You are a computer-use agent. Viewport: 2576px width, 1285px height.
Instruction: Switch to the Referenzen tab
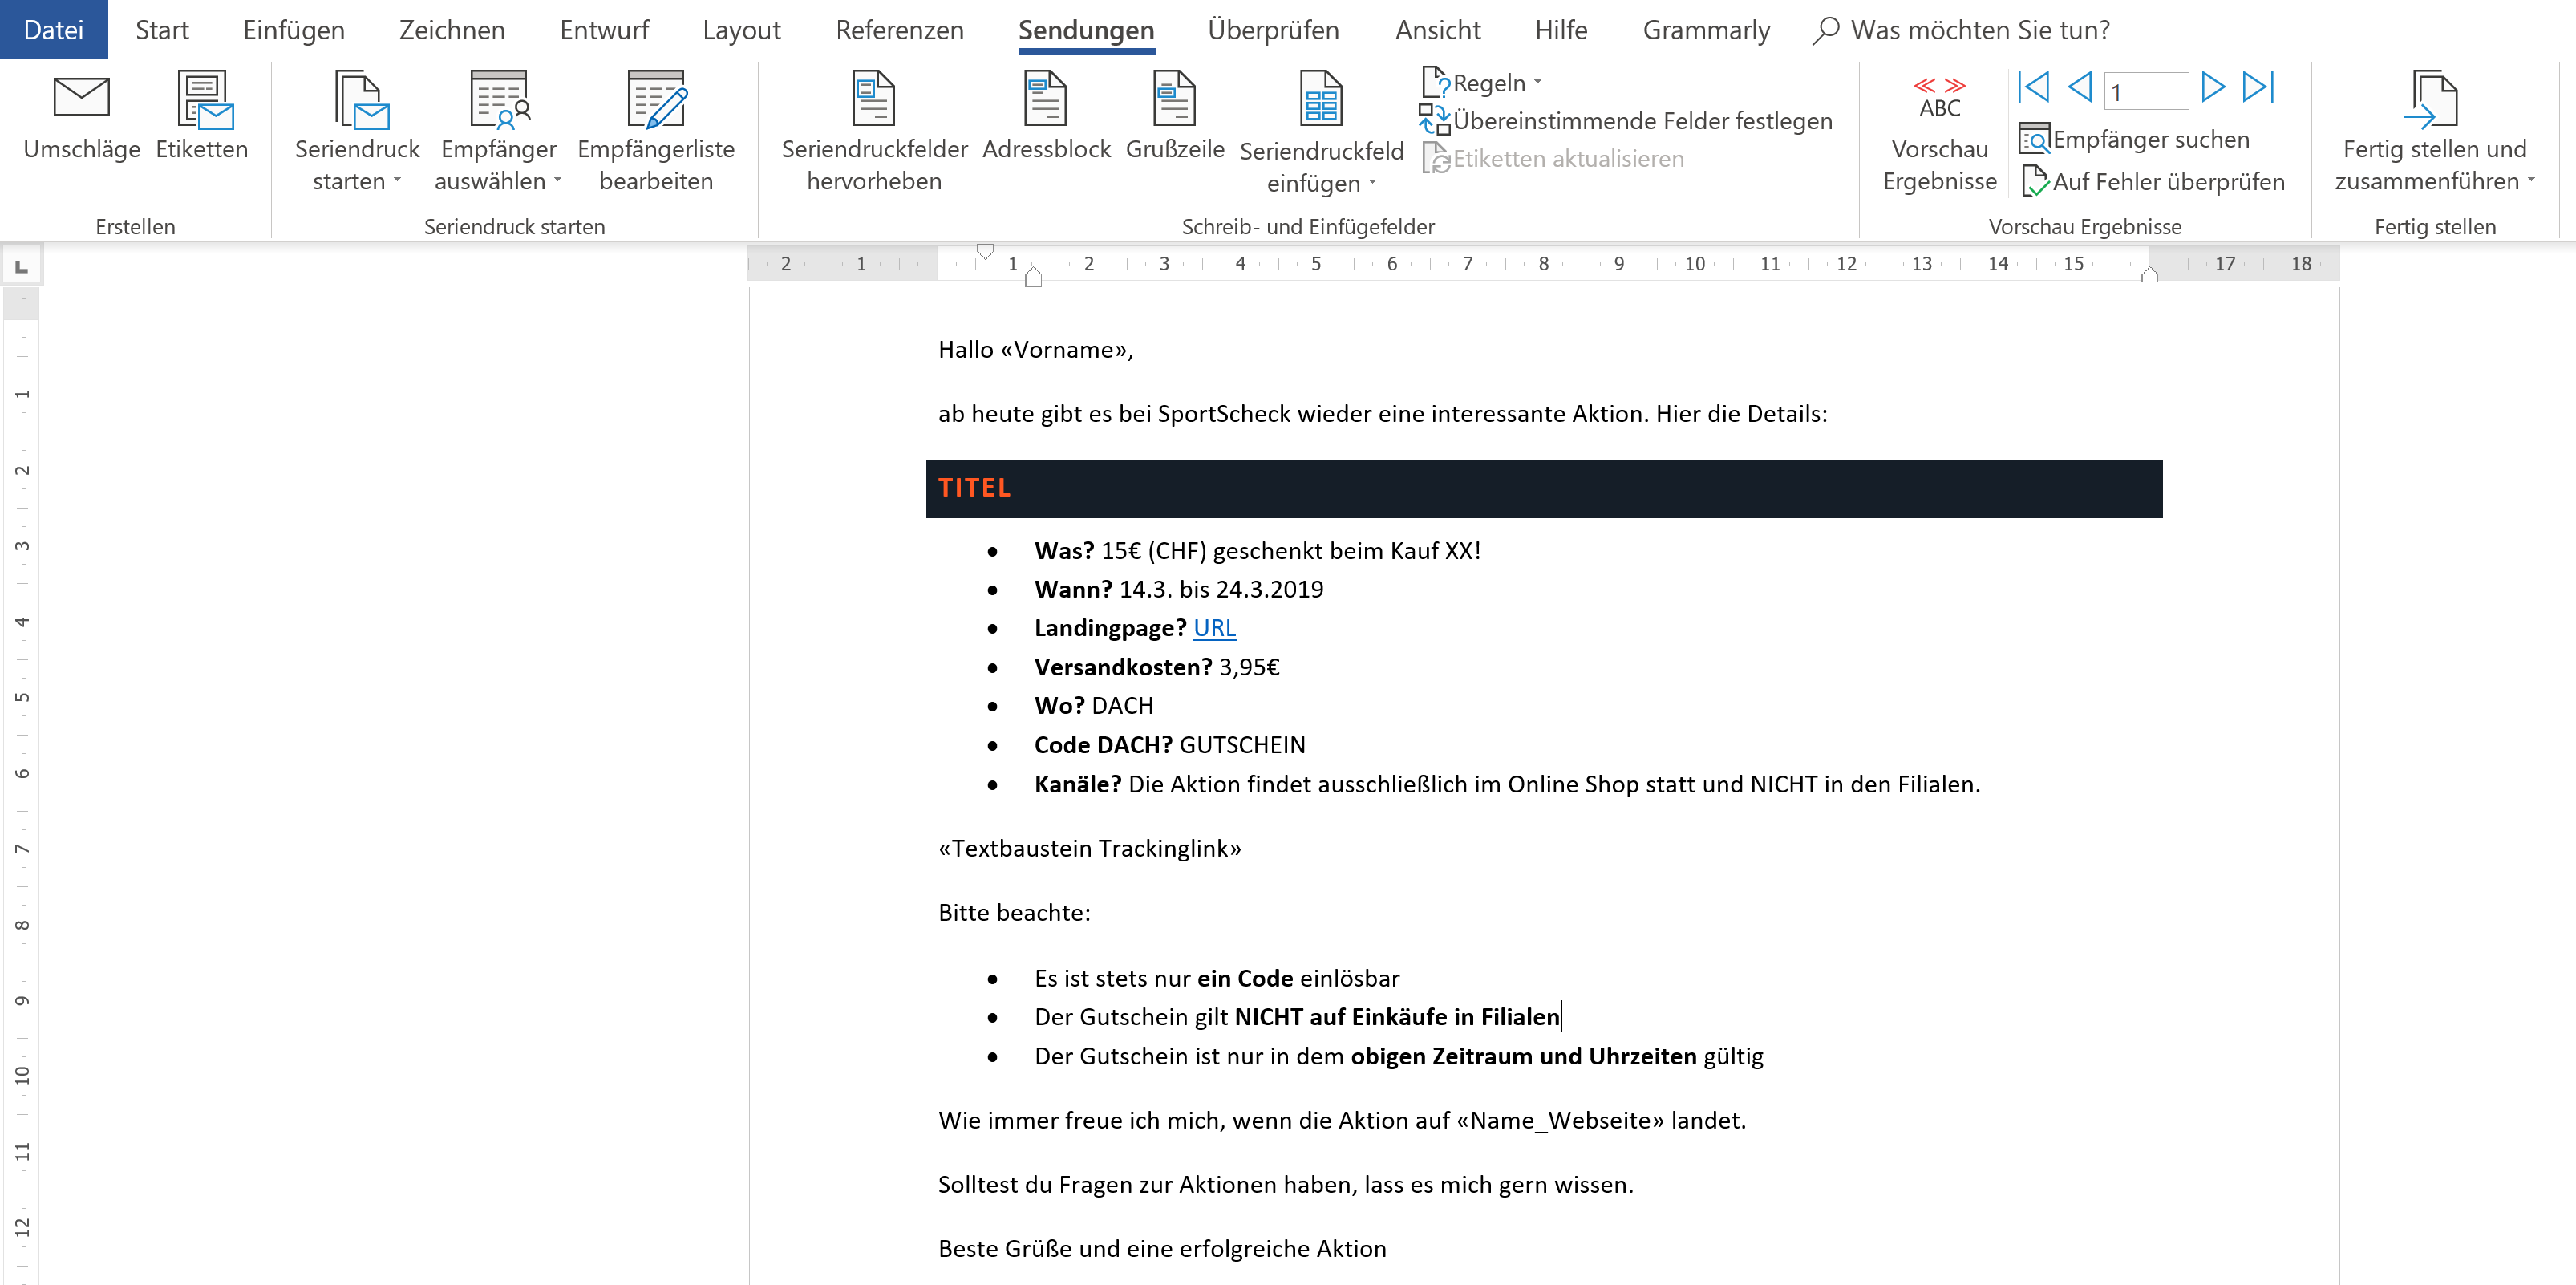[x=899, y=30]
